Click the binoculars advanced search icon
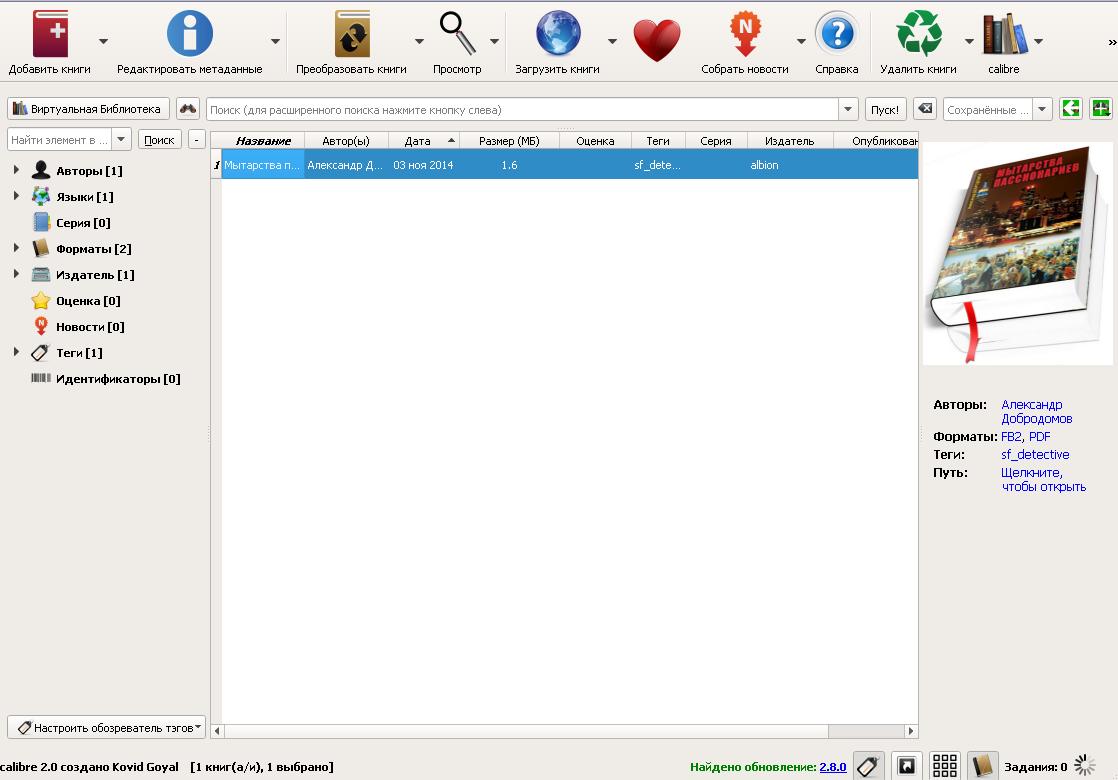The width and height of the screenshot is (1118, 780). pos(188,109)
